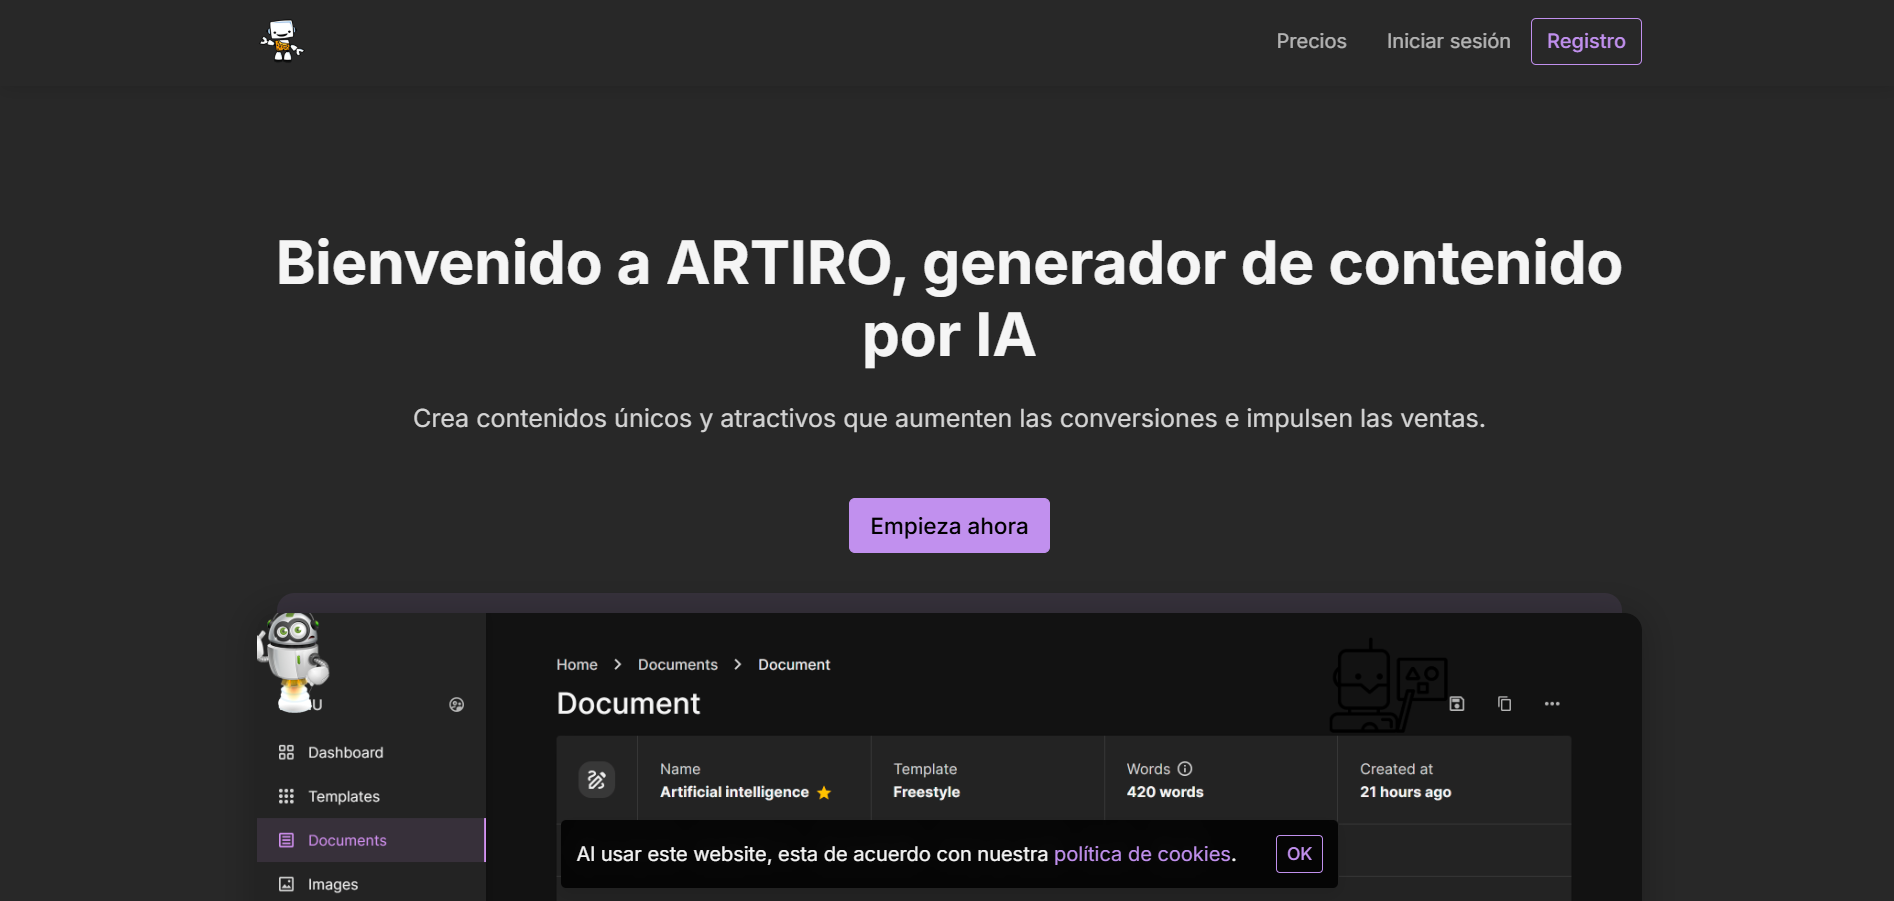Toggle the theme icon in sidebar header

[x=456, y=705]
